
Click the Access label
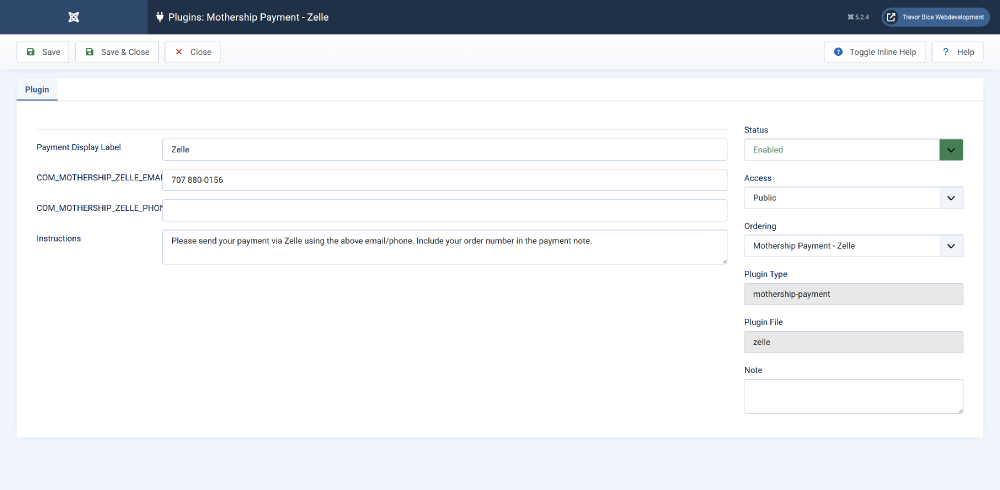758,178
